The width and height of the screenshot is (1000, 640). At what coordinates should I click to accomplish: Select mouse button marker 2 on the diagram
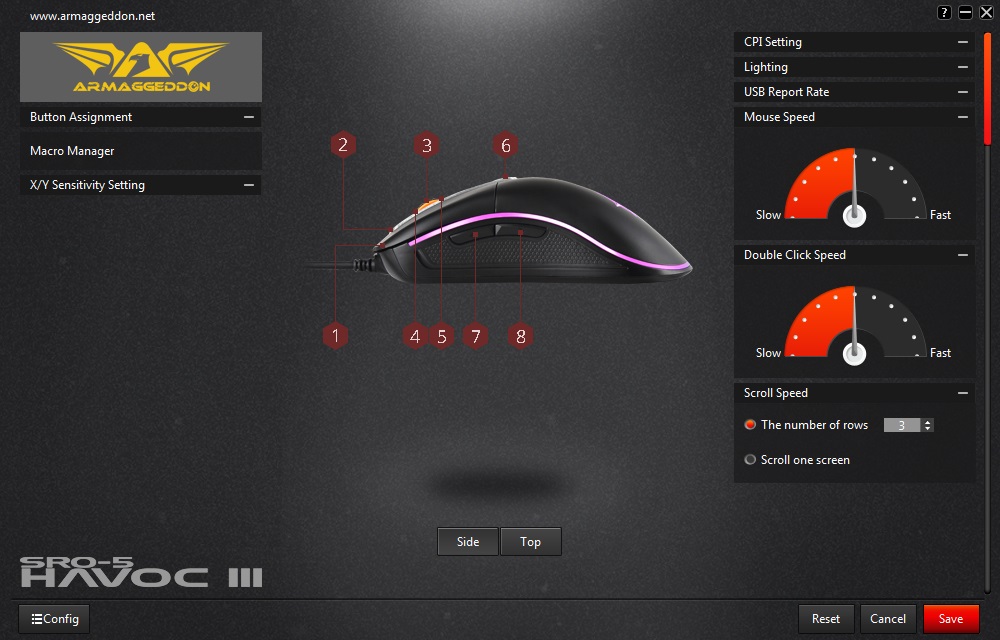click(x=343, y=145)
